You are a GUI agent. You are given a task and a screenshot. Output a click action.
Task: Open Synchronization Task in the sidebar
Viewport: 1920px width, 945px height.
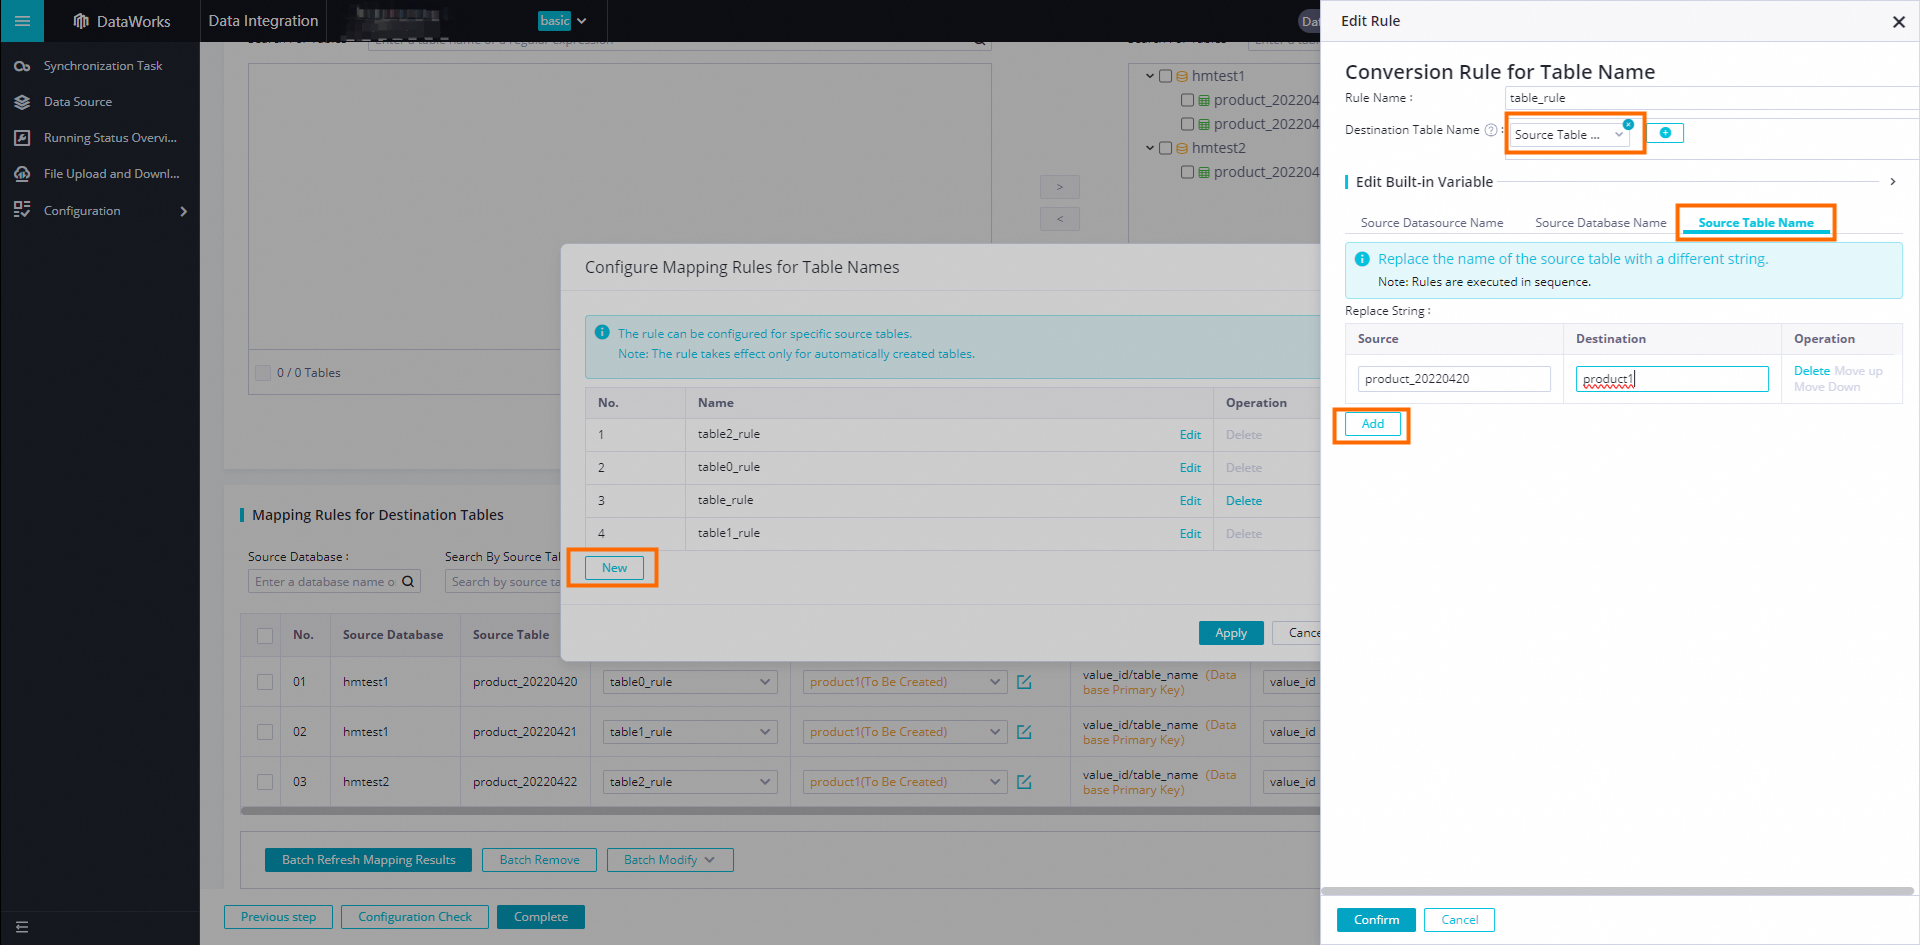point(103,66)
